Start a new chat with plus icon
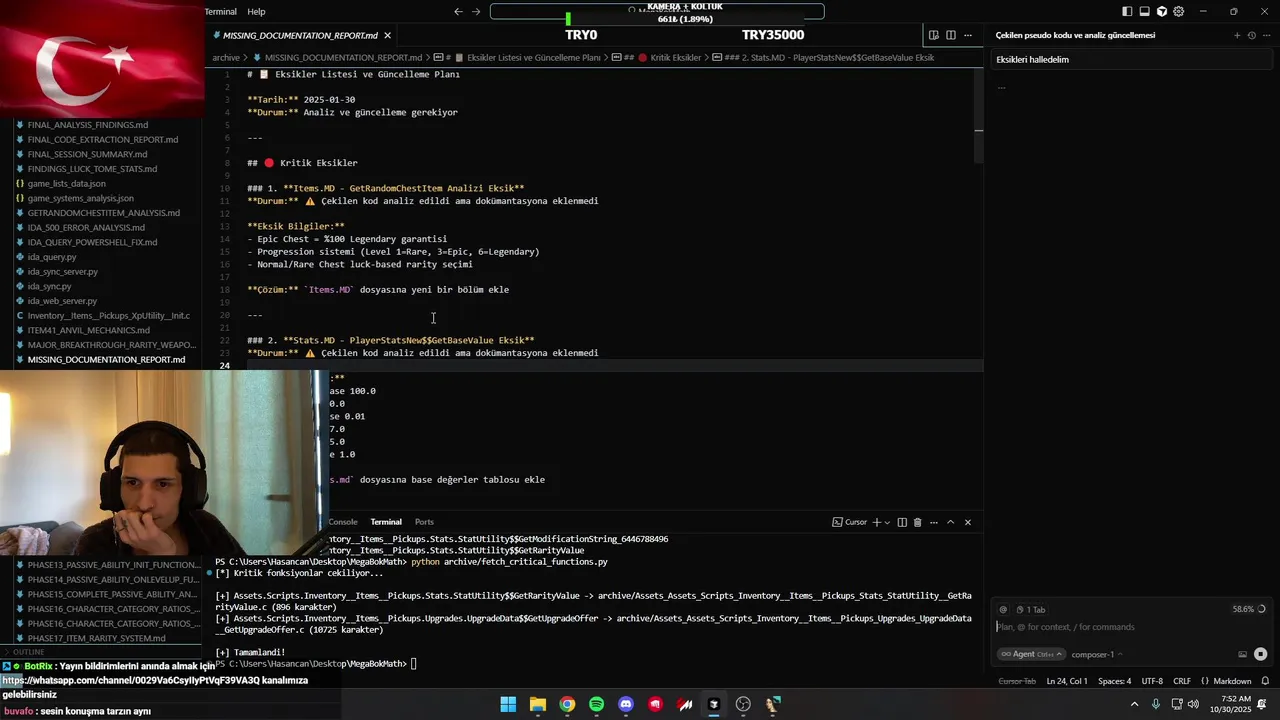The width and height of the screenshot is (1280, 720). click(1237, 35)
